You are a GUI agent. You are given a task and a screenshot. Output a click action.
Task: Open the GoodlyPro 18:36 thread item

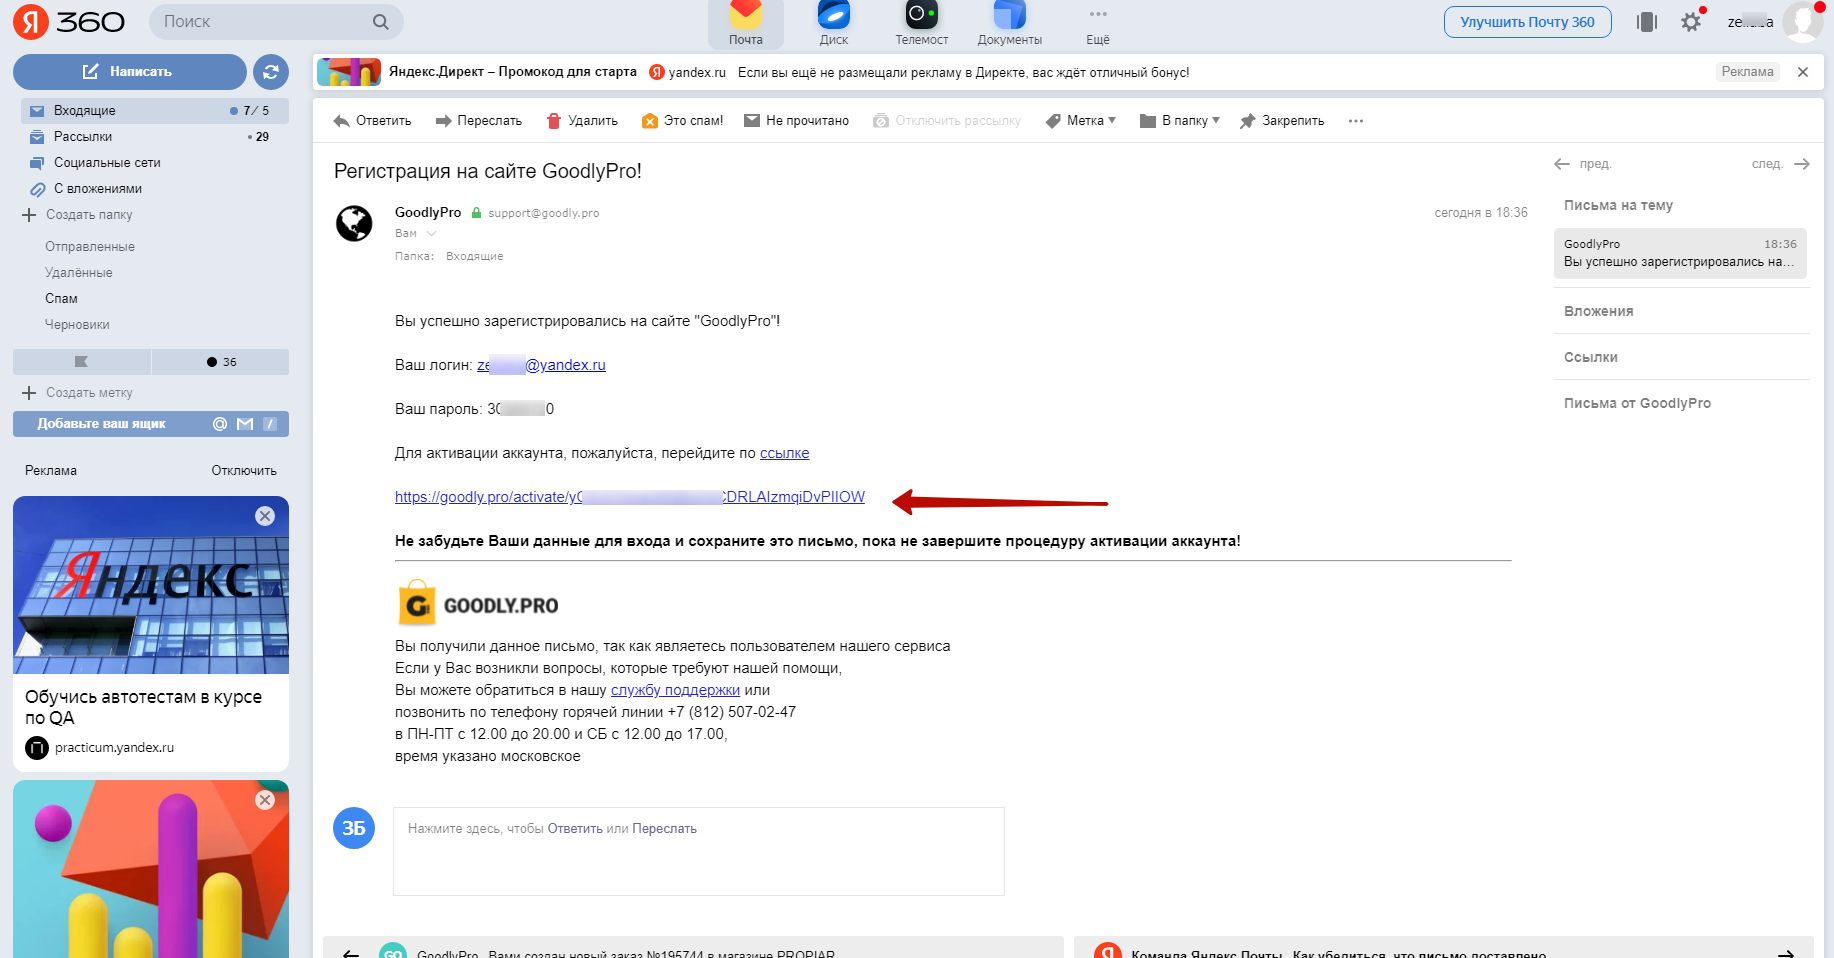tap(1680, 253)
